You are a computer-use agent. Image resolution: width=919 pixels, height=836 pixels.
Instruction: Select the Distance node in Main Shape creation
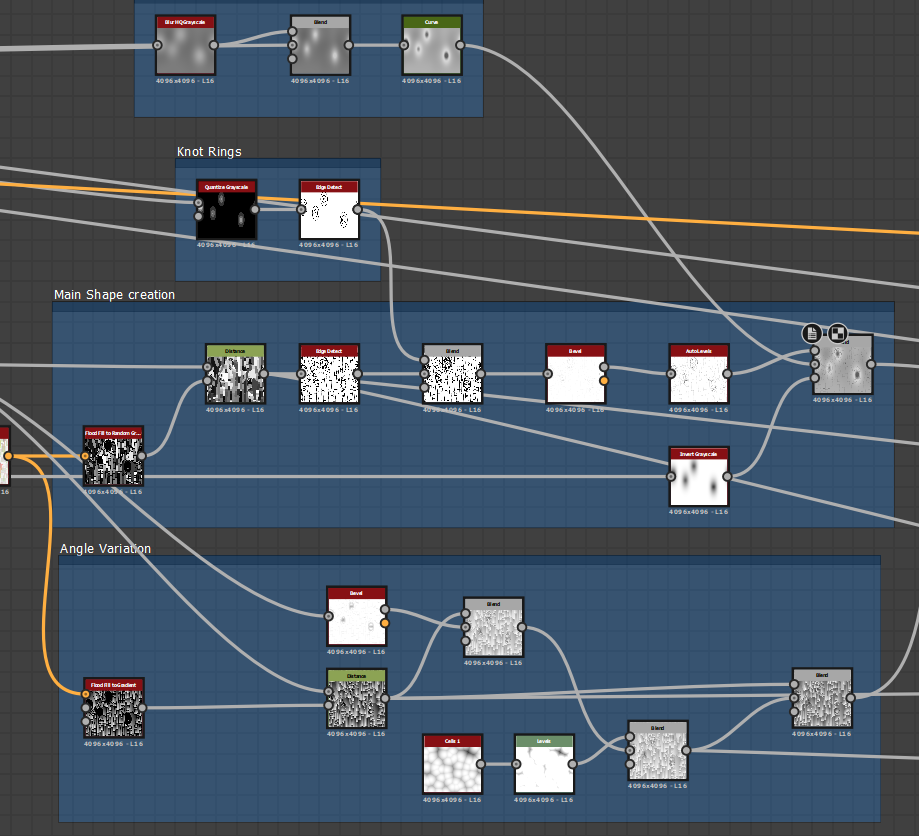235,374
